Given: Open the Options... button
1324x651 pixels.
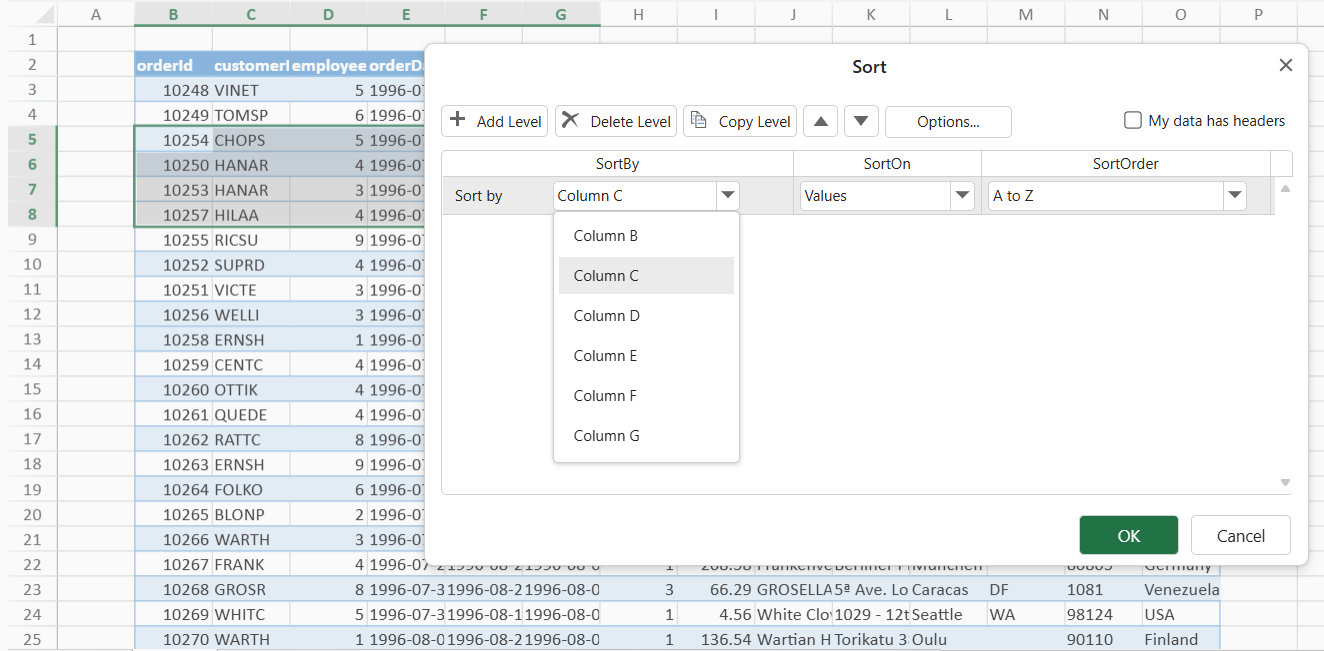Looking at the screenshot, I should pos(947,122).
